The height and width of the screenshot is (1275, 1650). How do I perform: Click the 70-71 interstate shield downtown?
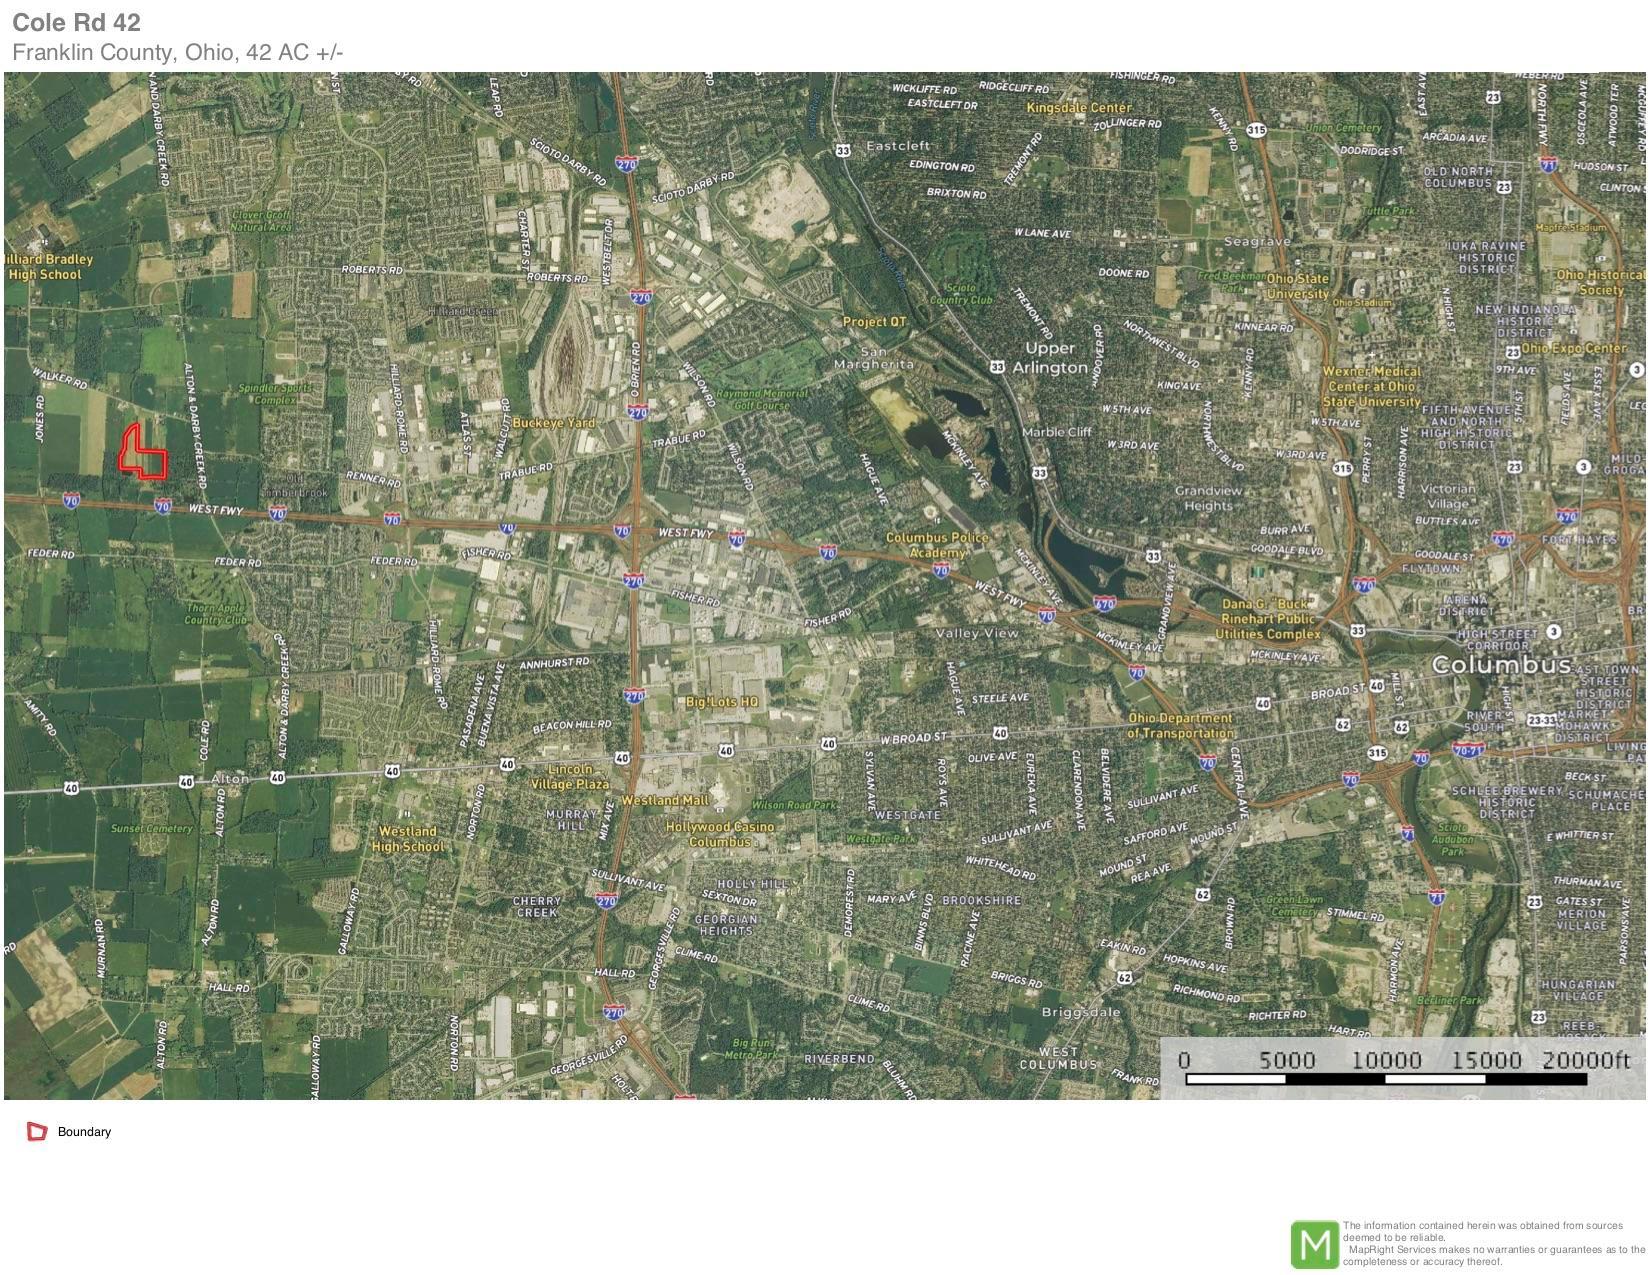coord(1470,750)
